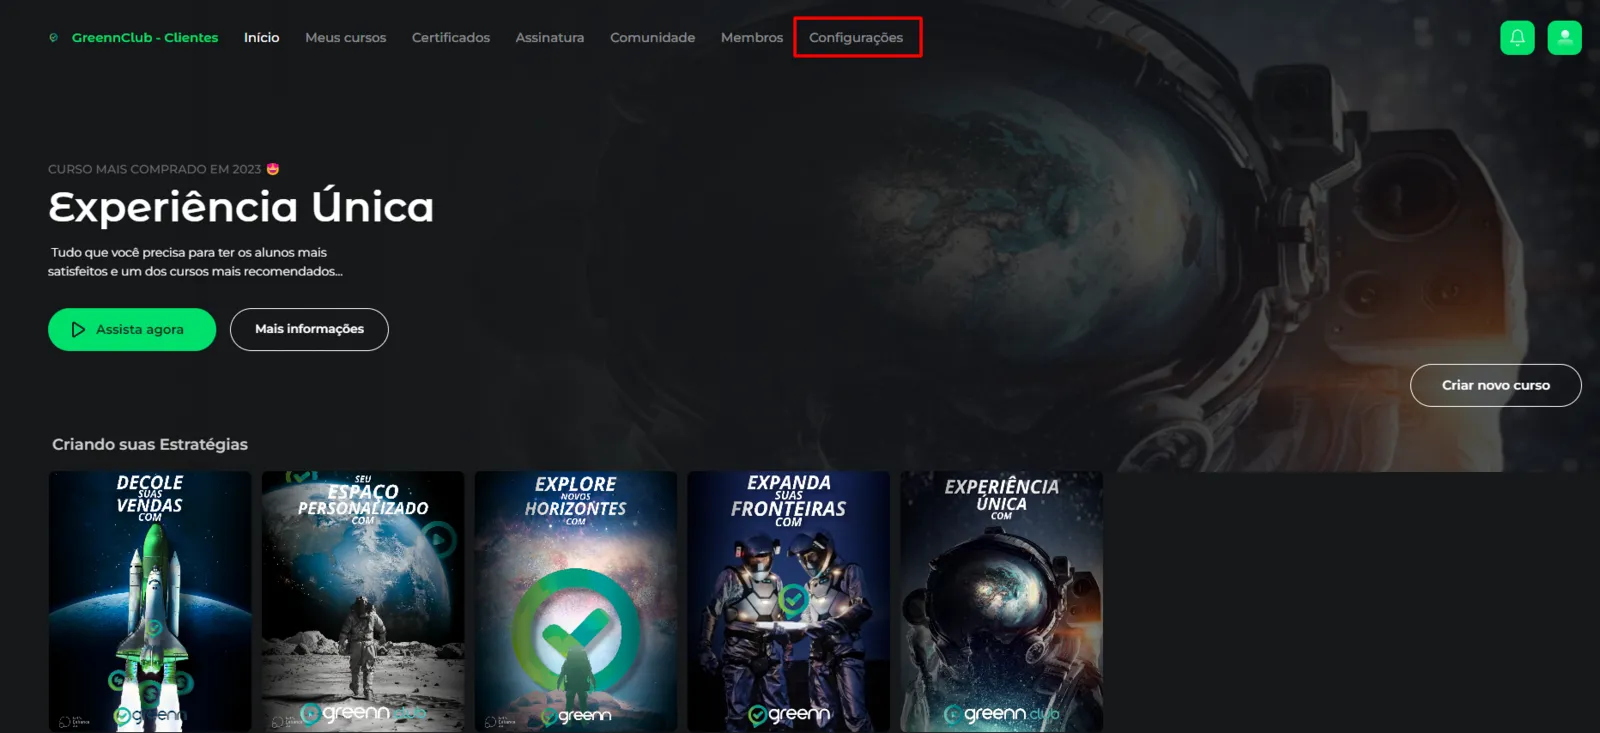Open the Experiência Única course thumbnail
1600x733 pixels.
pyautogui.click(x=1002, y=601)
